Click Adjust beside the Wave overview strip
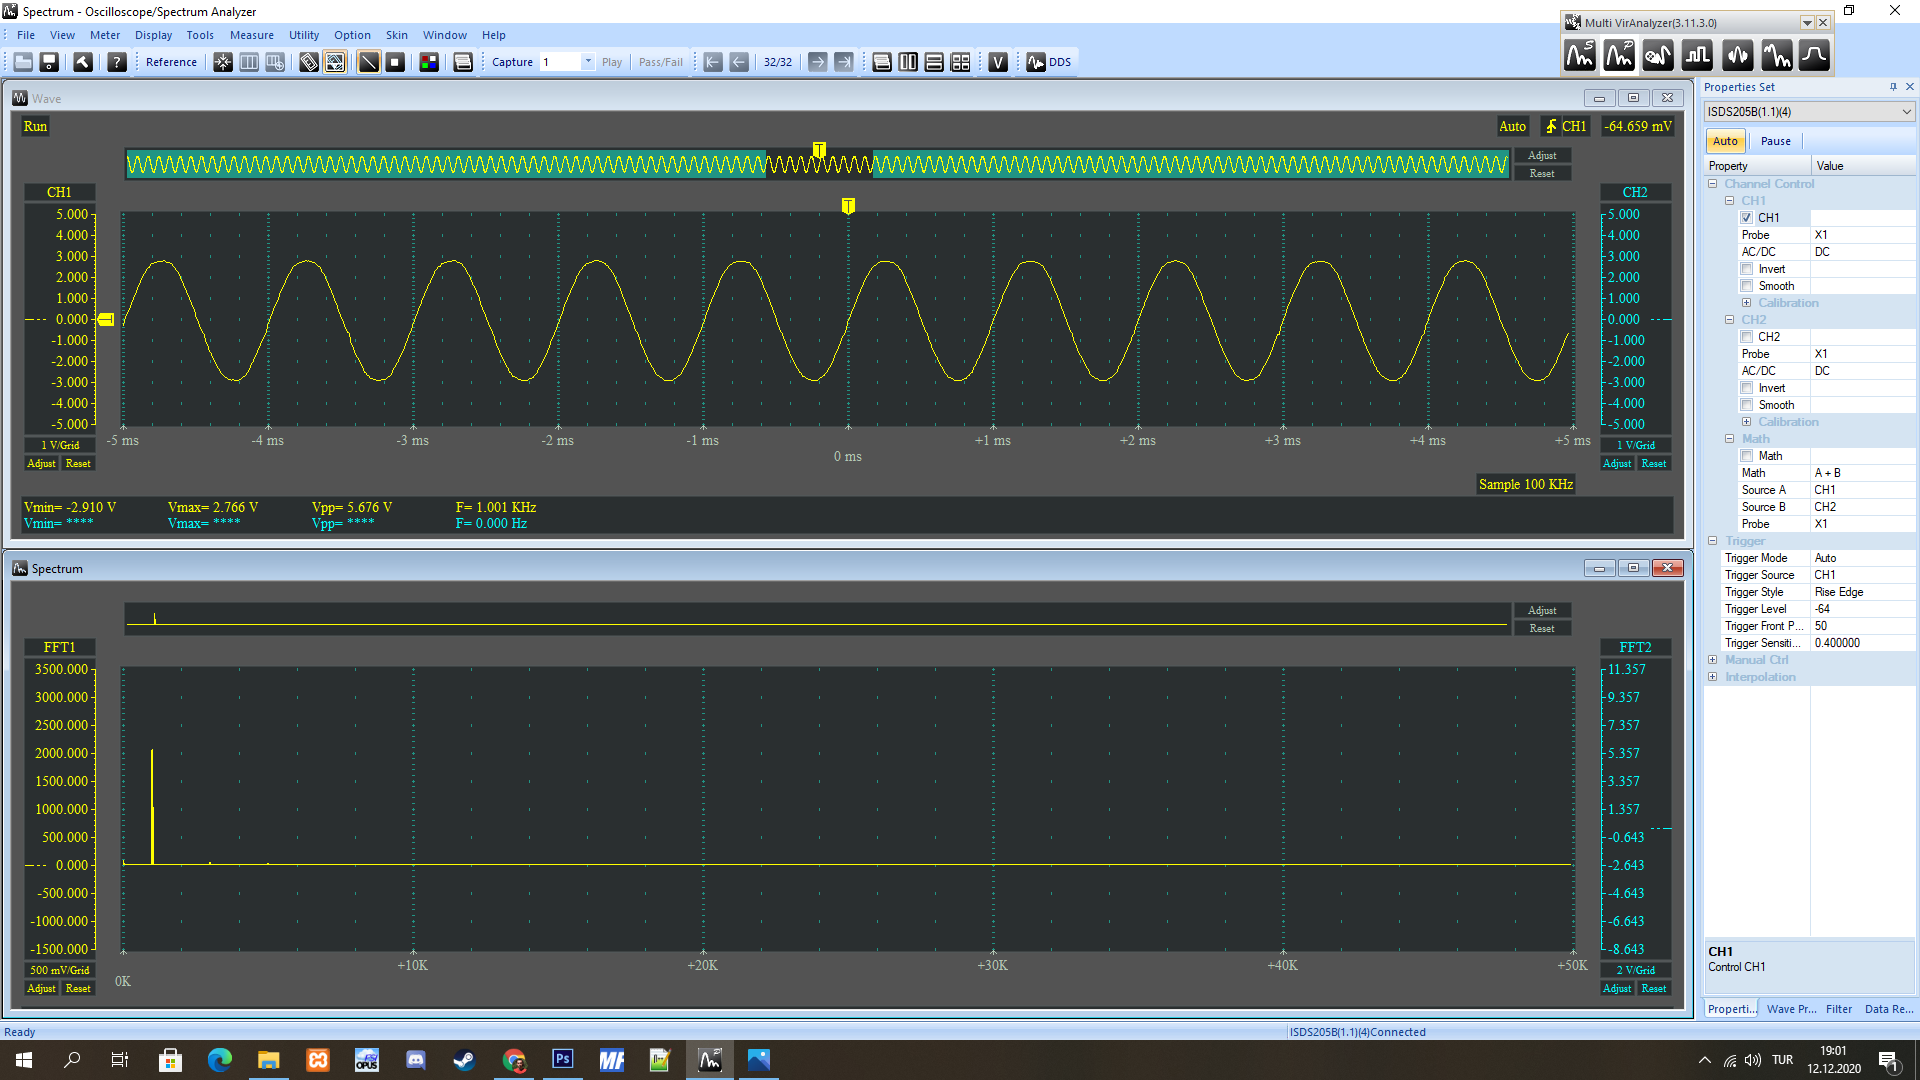The image size is (1920, 1080). pos(1542,156)
